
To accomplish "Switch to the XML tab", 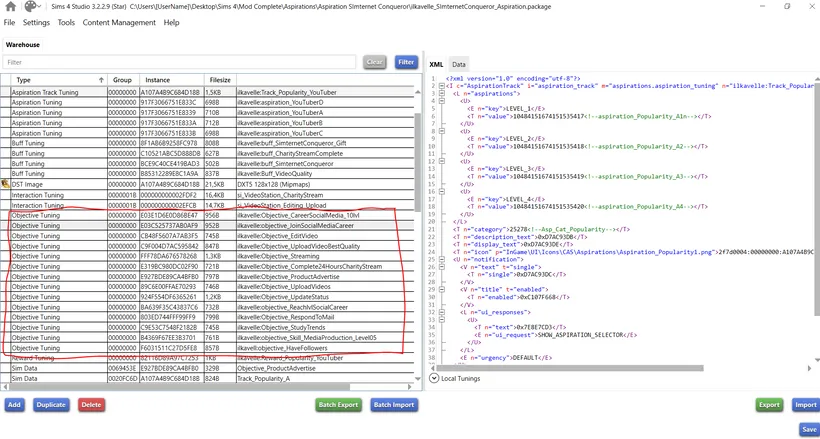I will point(436,64).
